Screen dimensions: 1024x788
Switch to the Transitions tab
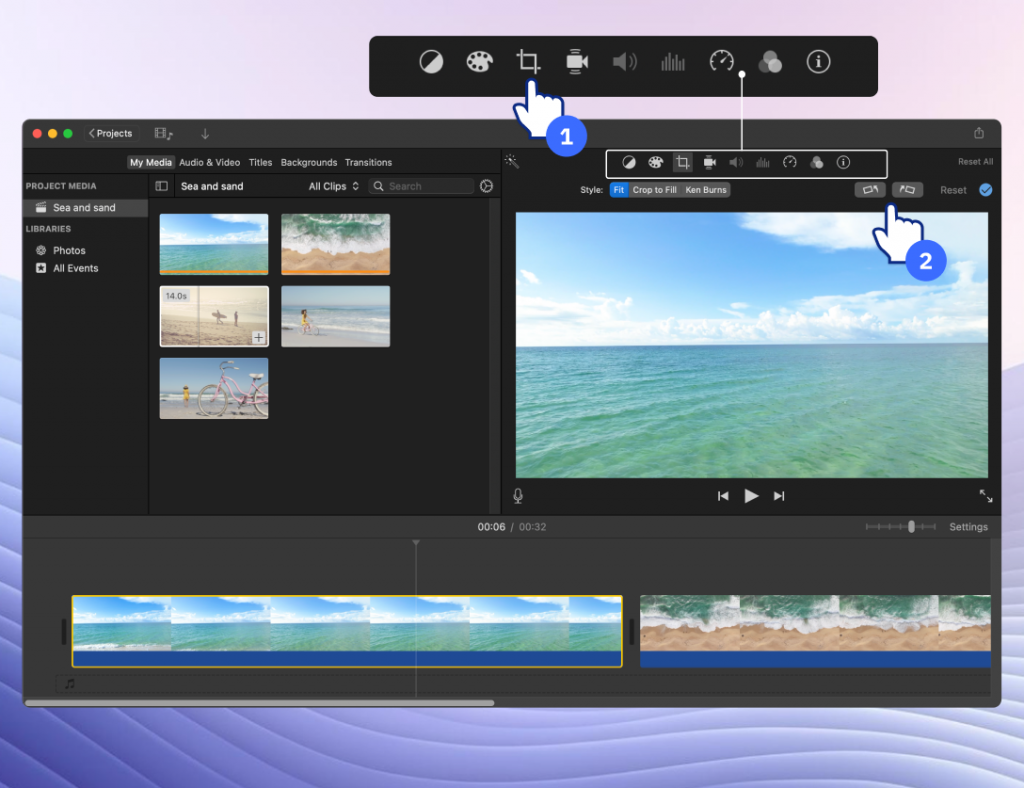[x=368, y=162]
